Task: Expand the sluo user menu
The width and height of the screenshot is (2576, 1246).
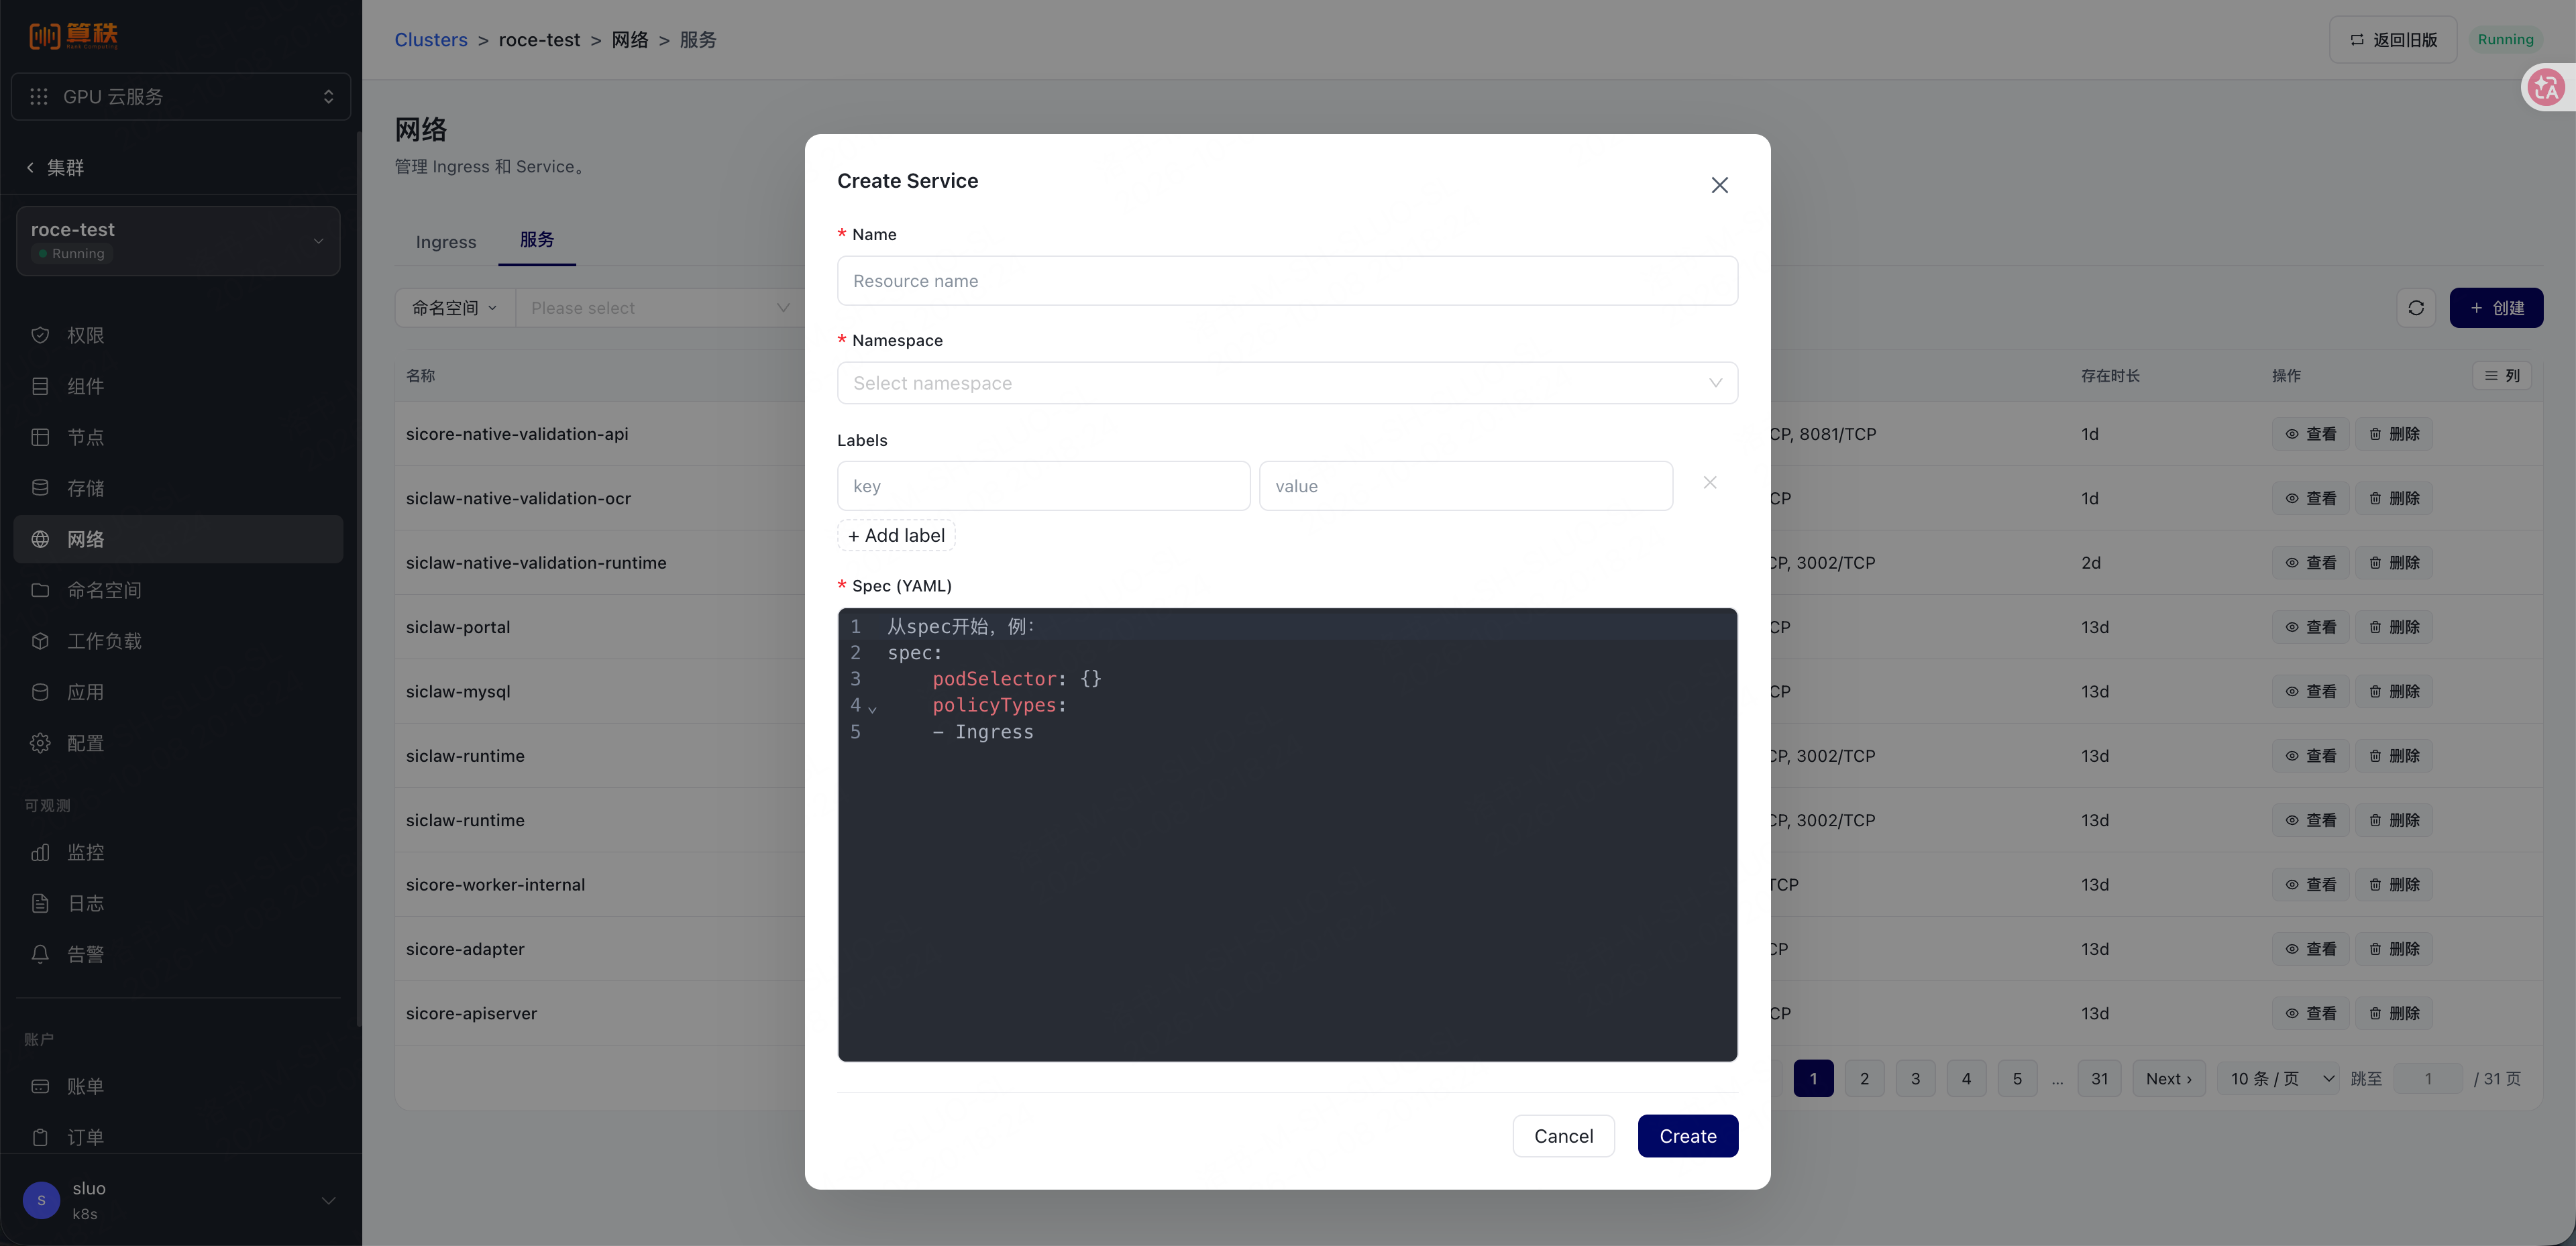Action: (x=181, y=1200)
